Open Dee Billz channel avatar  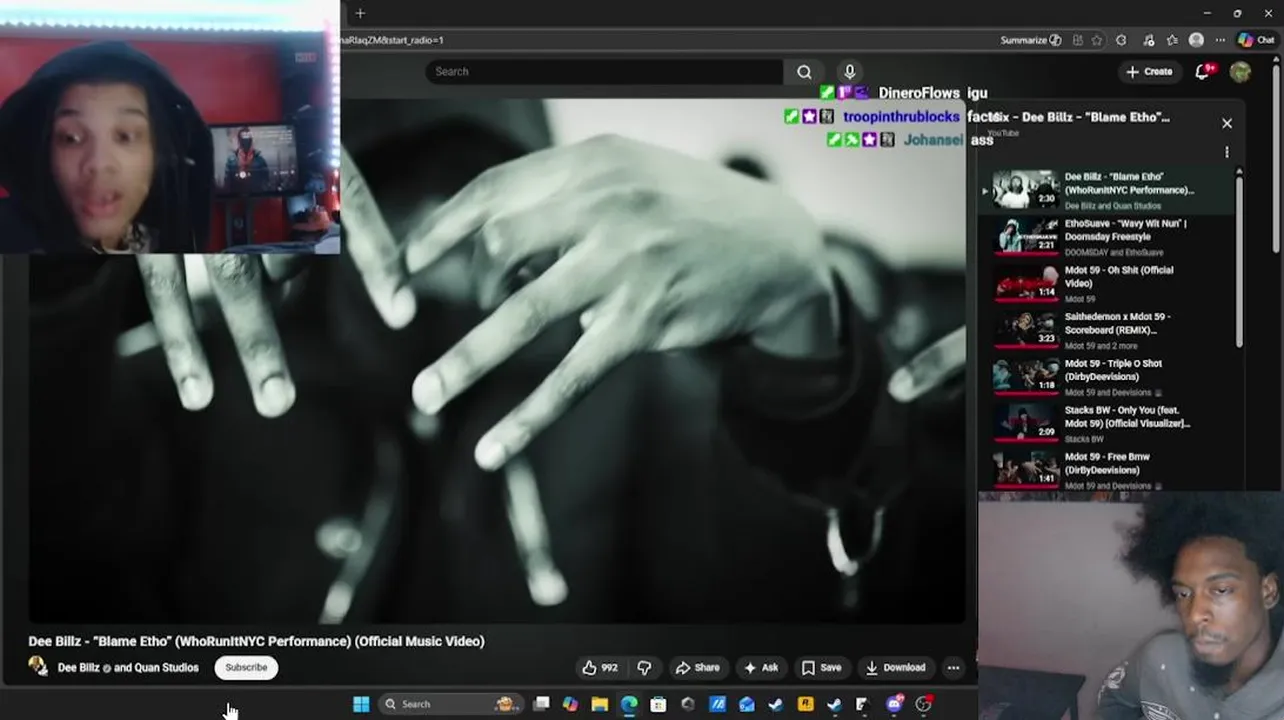coord(38,667)
